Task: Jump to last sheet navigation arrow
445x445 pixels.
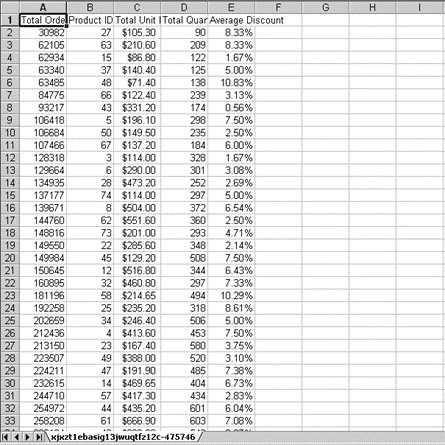Action: point(39,437)
